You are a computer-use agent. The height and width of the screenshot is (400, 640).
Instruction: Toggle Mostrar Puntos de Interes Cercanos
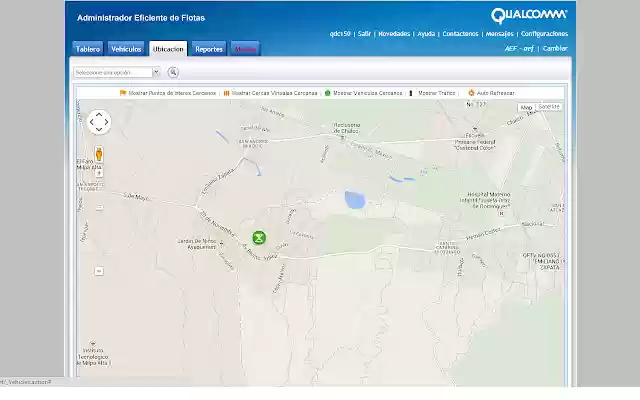[x=172, y=93]
